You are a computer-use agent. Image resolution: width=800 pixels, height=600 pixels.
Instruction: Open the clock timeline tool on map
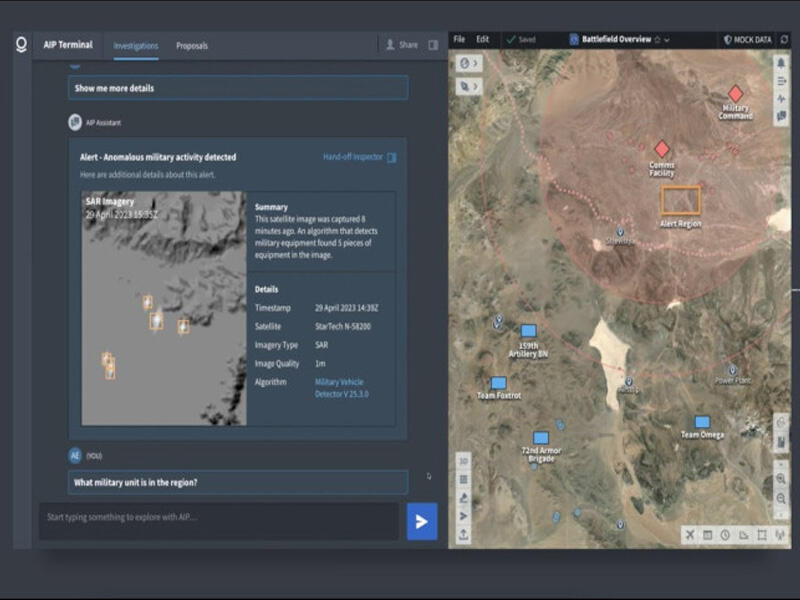[x=725, y=535]
